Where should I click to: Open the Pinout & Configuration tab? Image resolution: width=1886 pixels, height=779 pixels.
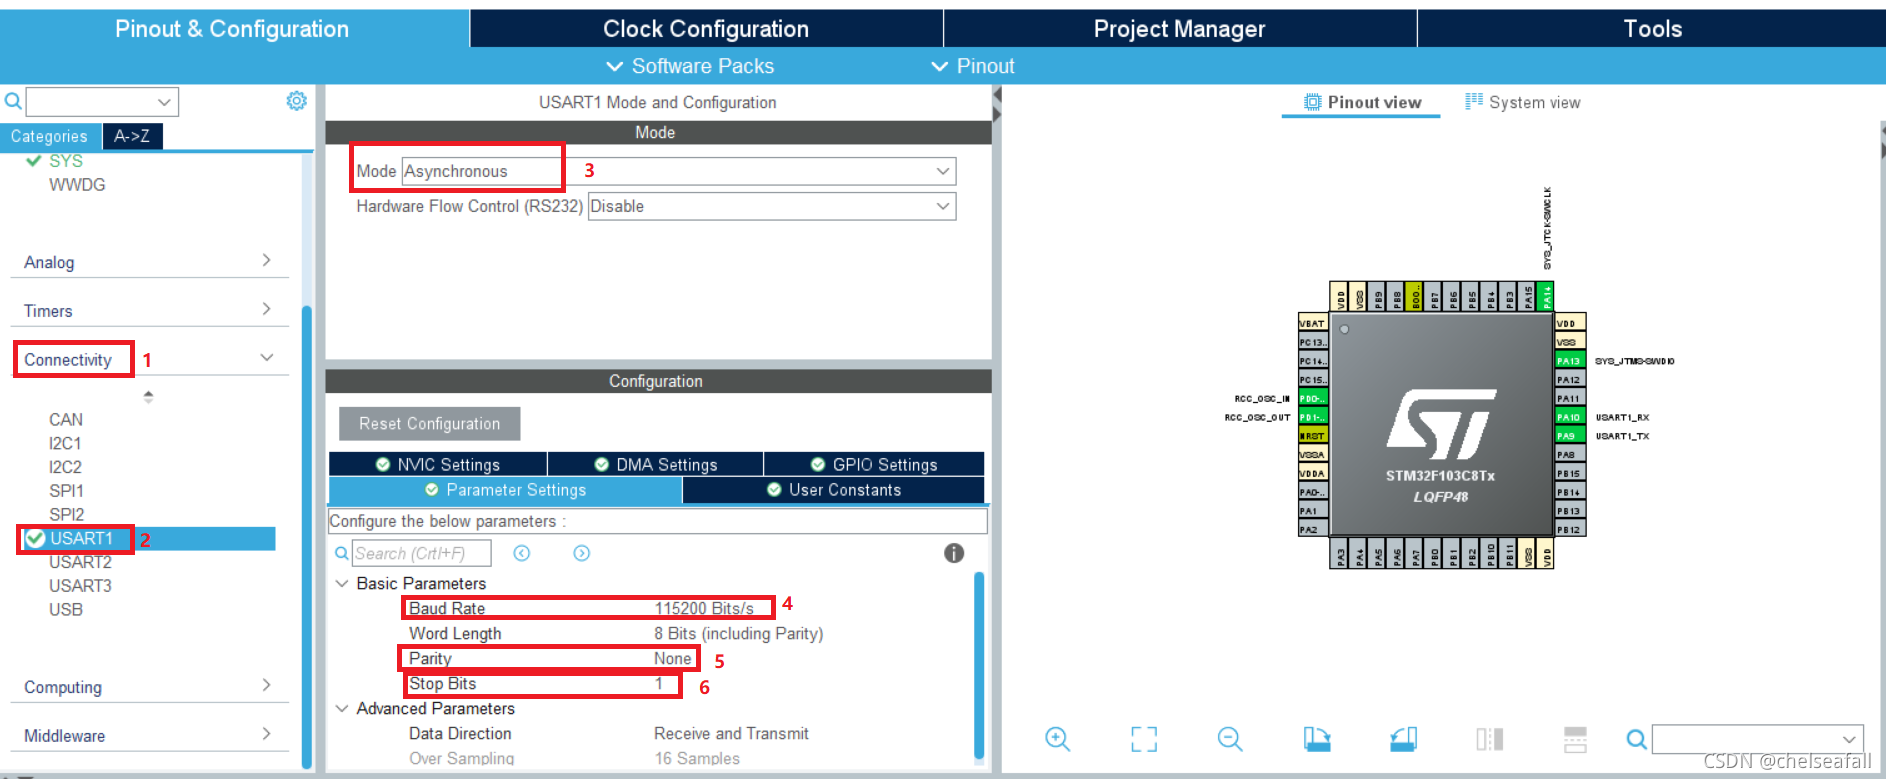pos(233,29)
